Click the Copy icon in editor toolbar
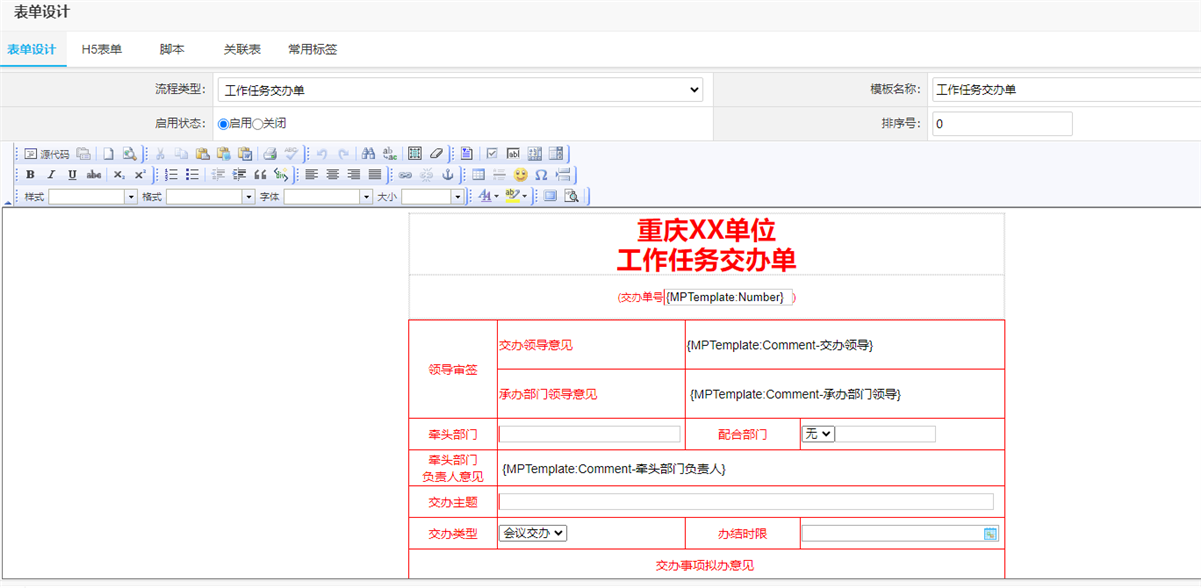Image resolution: width=1201 pixels, height=588 pixels. point(181,154)
